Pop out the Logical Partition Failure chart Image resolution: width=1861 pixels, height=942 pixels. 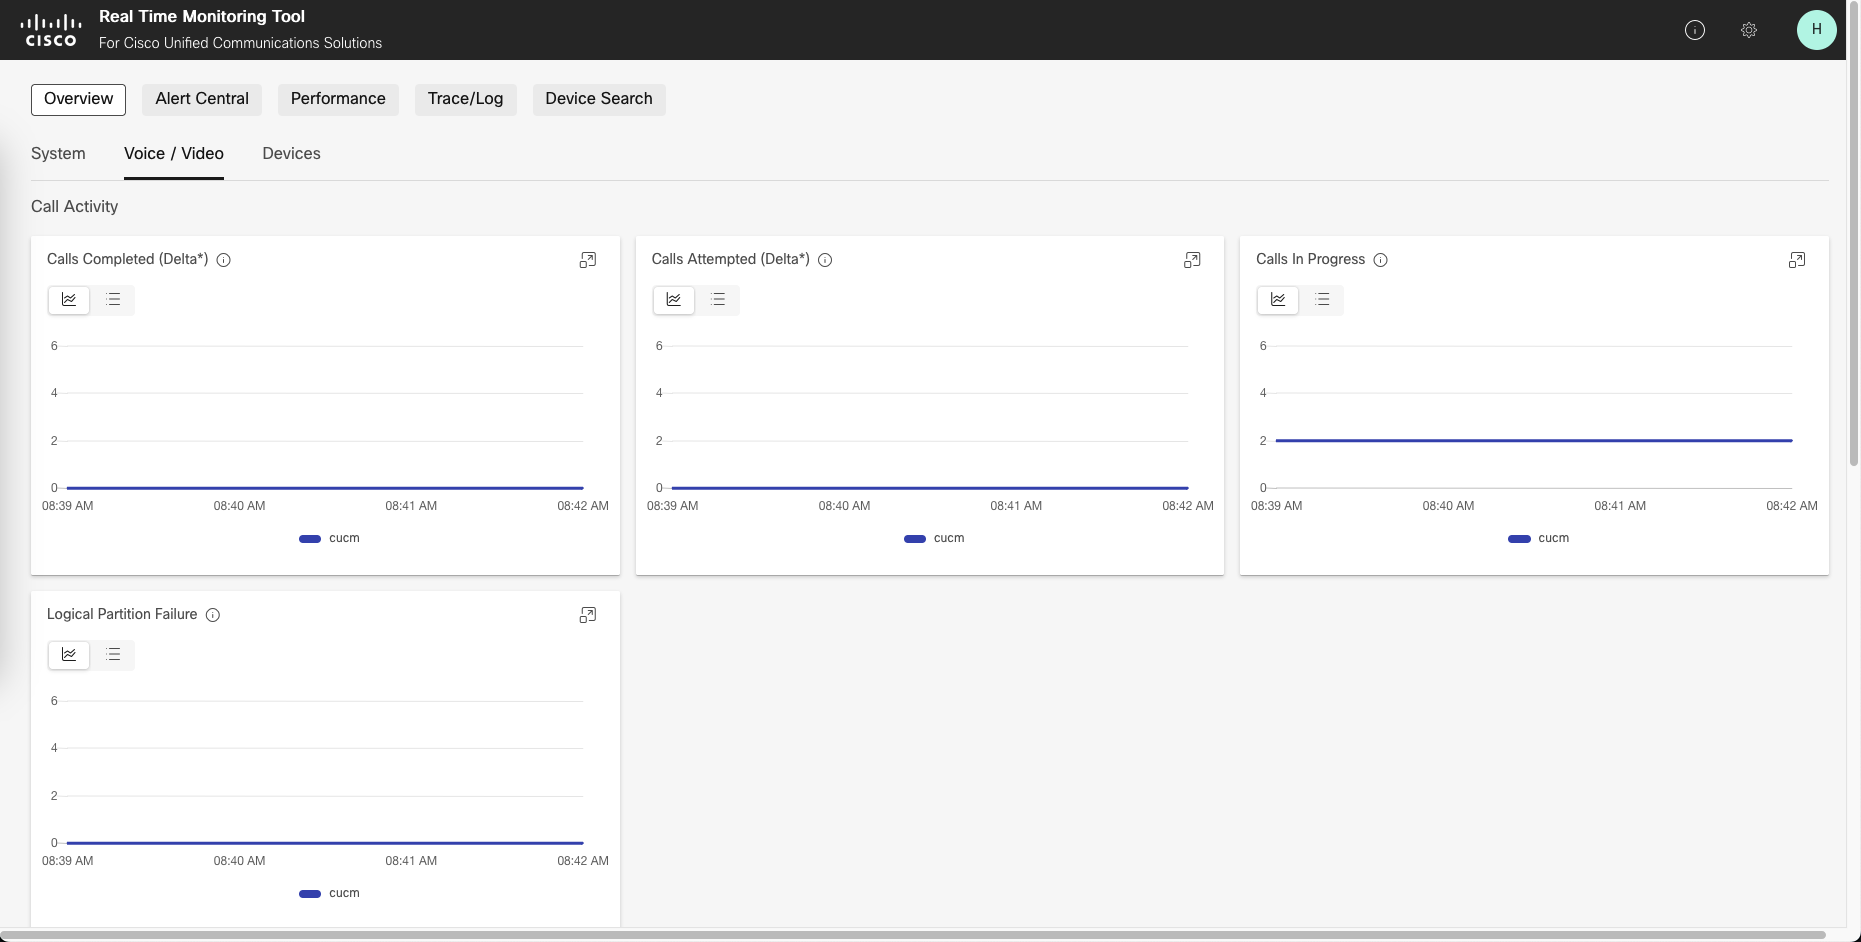588,615
